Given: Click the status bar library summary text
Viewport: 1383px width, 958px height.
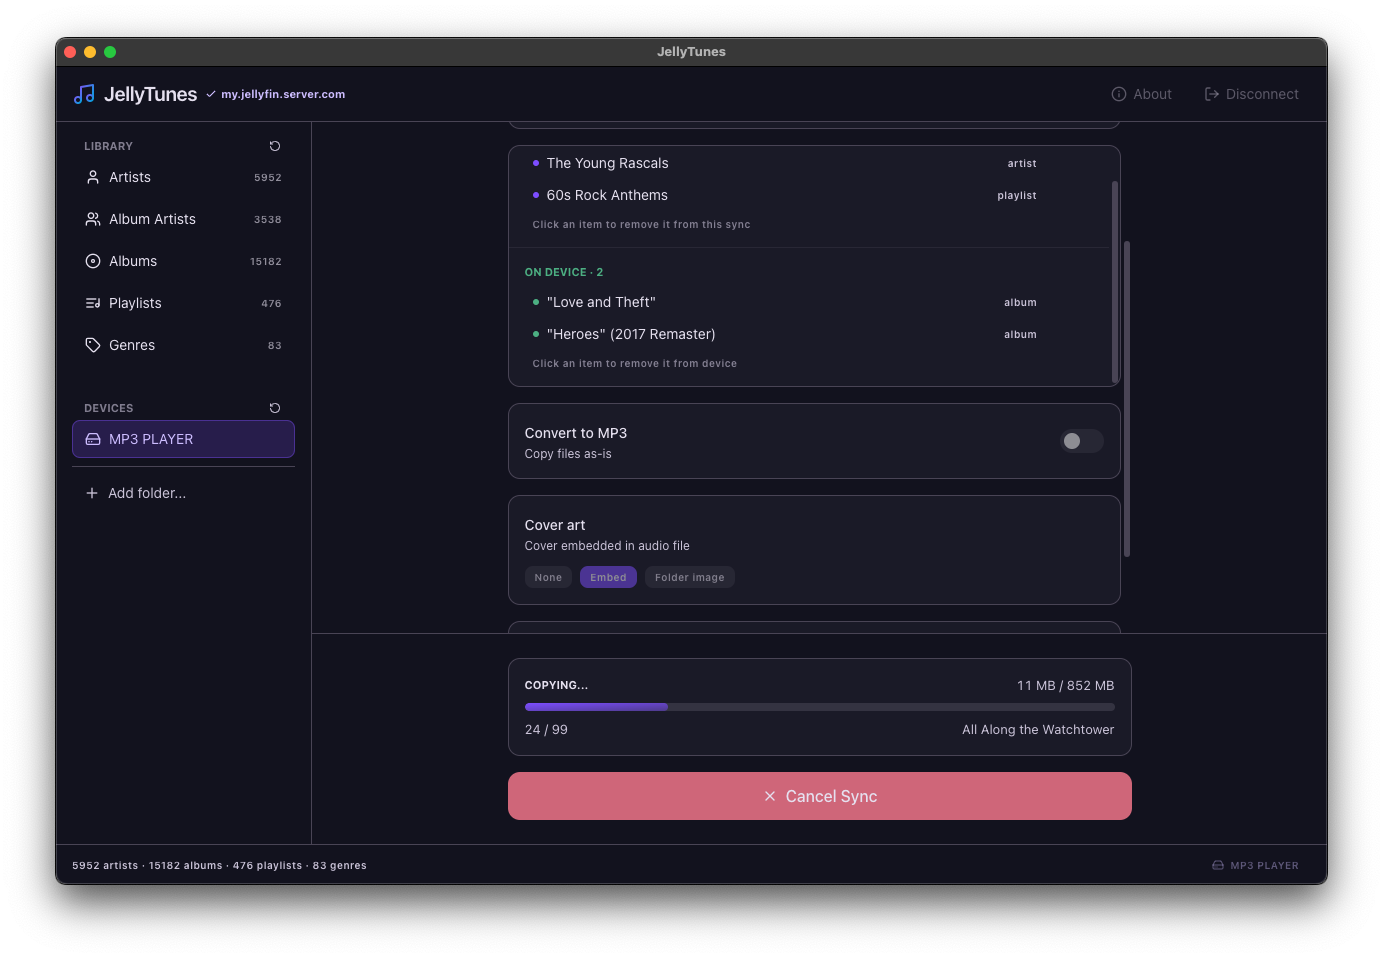Looking at the screenshot, I should point(219,866).
